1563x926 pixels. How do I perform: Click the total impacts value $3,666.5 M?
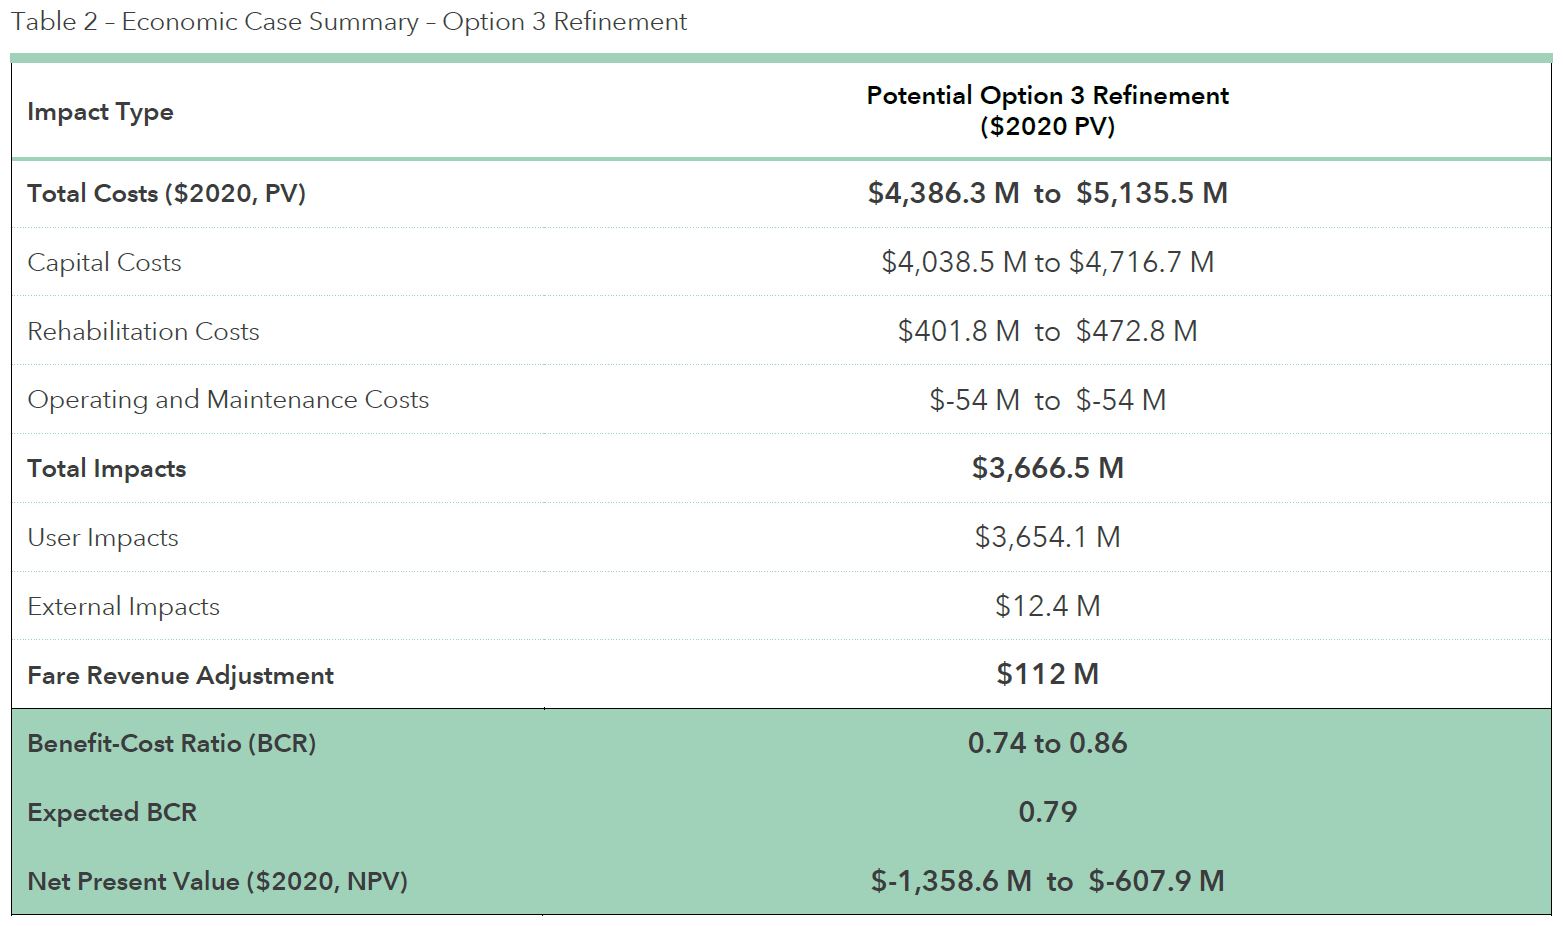(x=1047, y=468)
